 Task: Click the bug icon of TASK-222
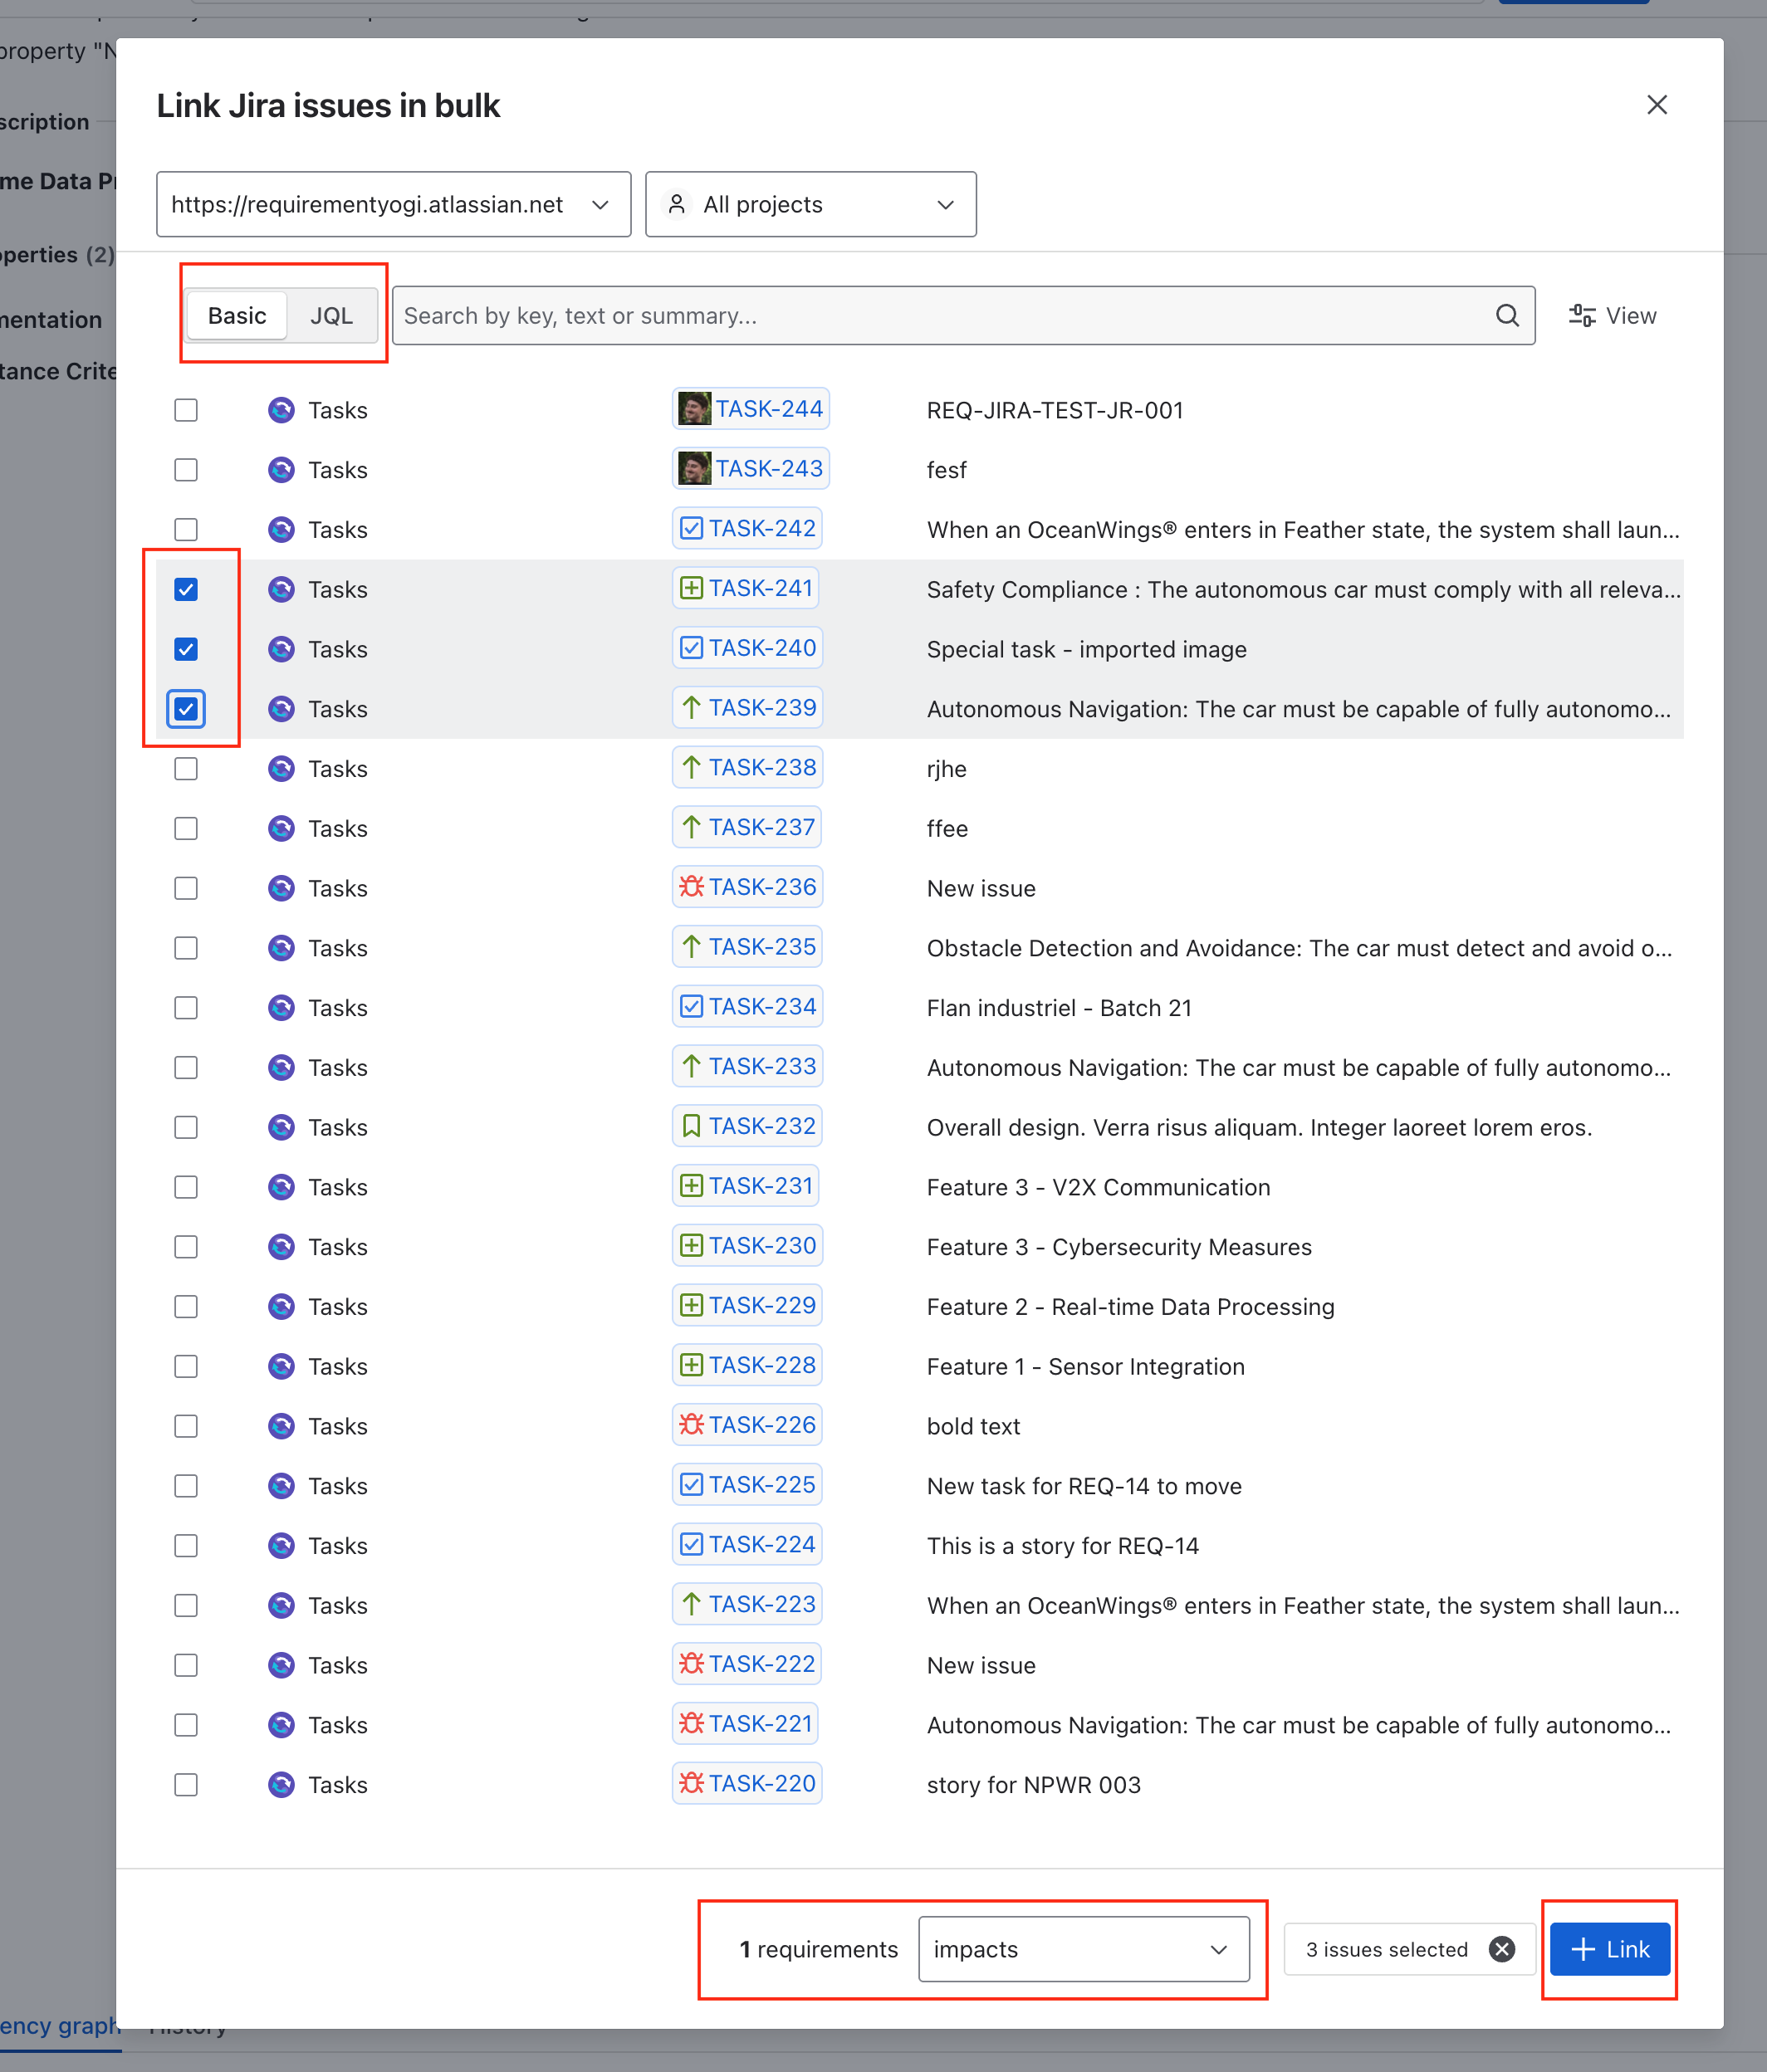coord(691,1664)
